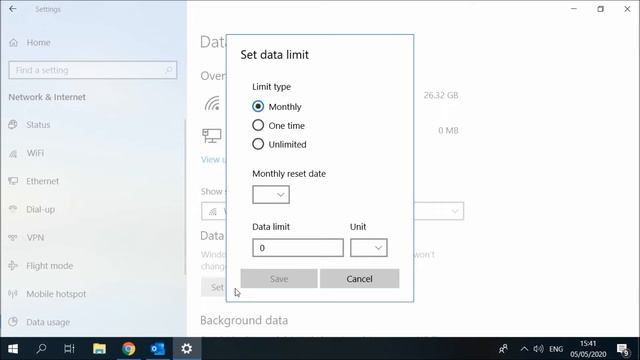
Task: Open Task View from taskbar
Action: [x=69, y=349]
